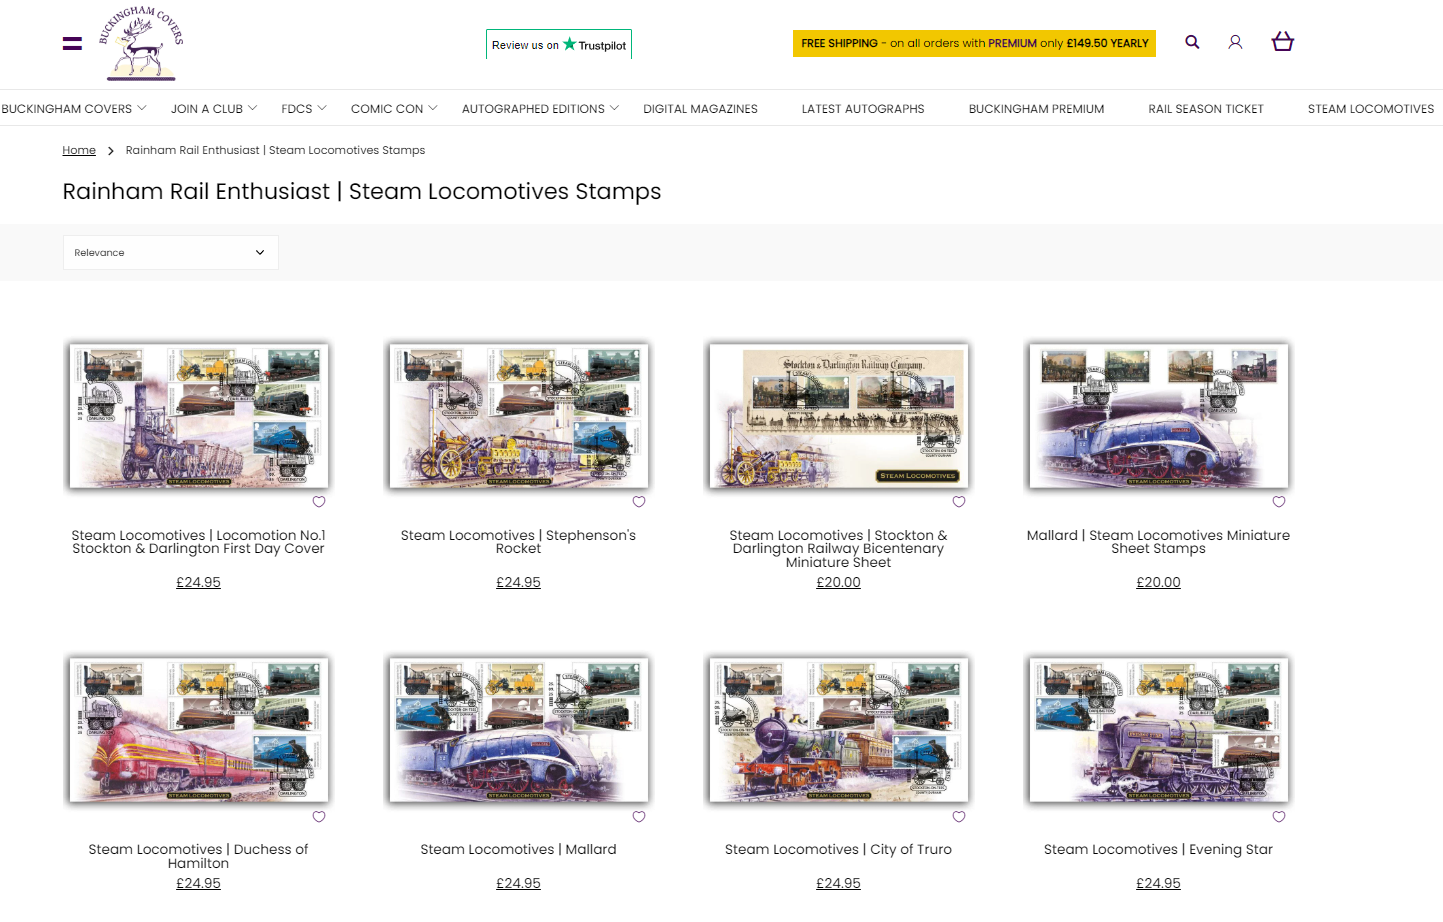Screen dimensions: 1443x922
Task: Open the hamburger menu icon
Action: (x=72, y=43)
